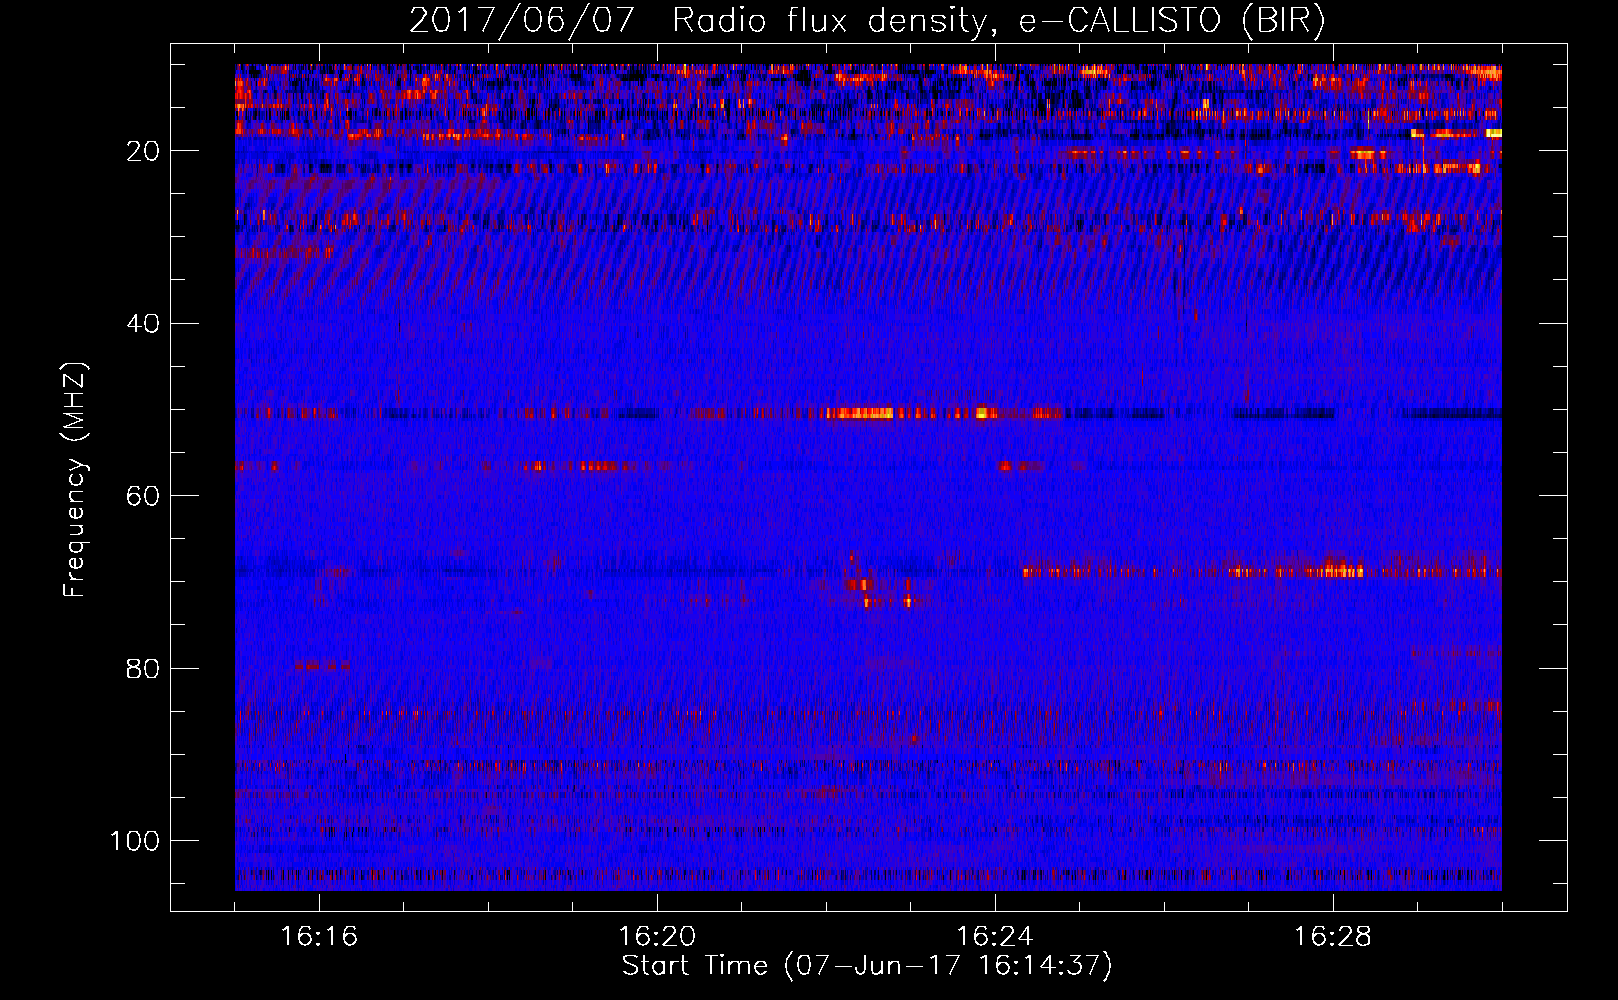
Task: Click the 16:16 time tick label
Action: (319, 937)
